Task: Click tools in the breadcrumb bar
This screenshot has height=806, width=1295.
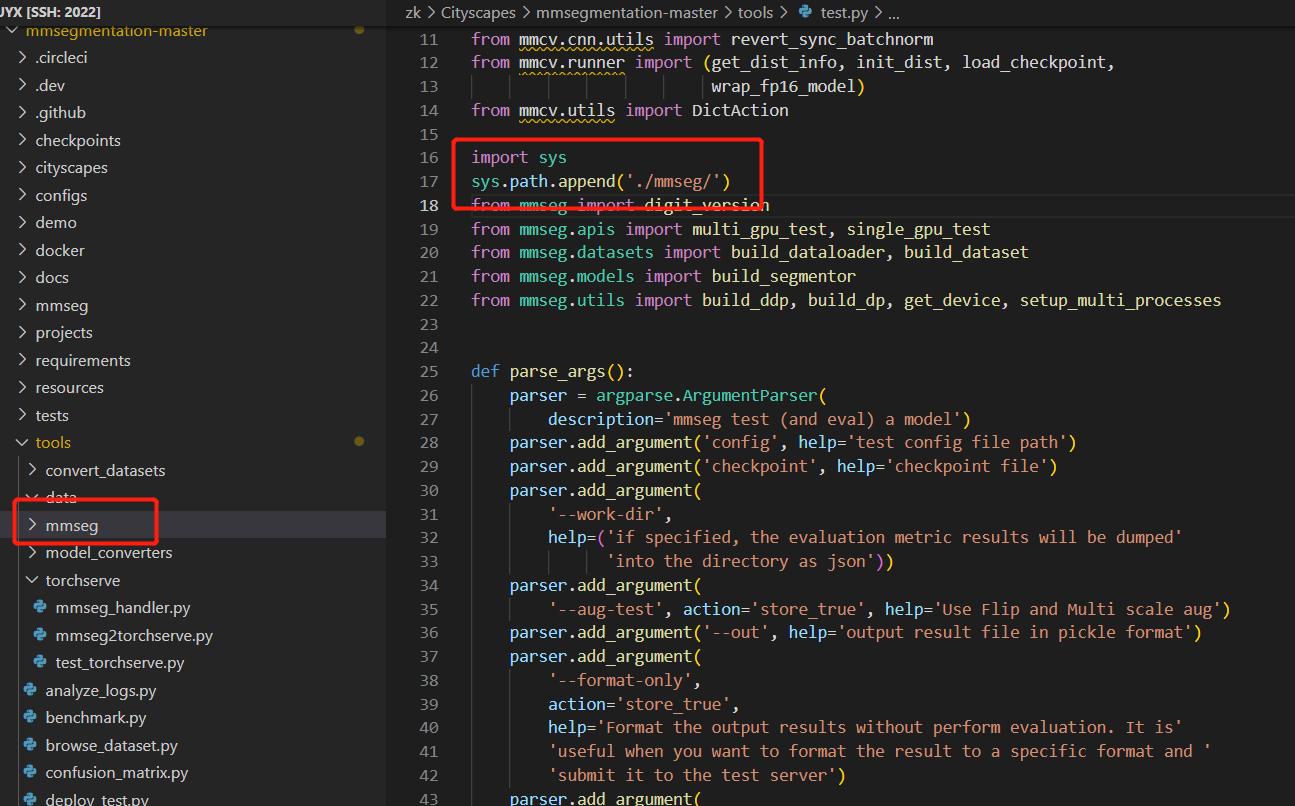Action: coord(756,13)
